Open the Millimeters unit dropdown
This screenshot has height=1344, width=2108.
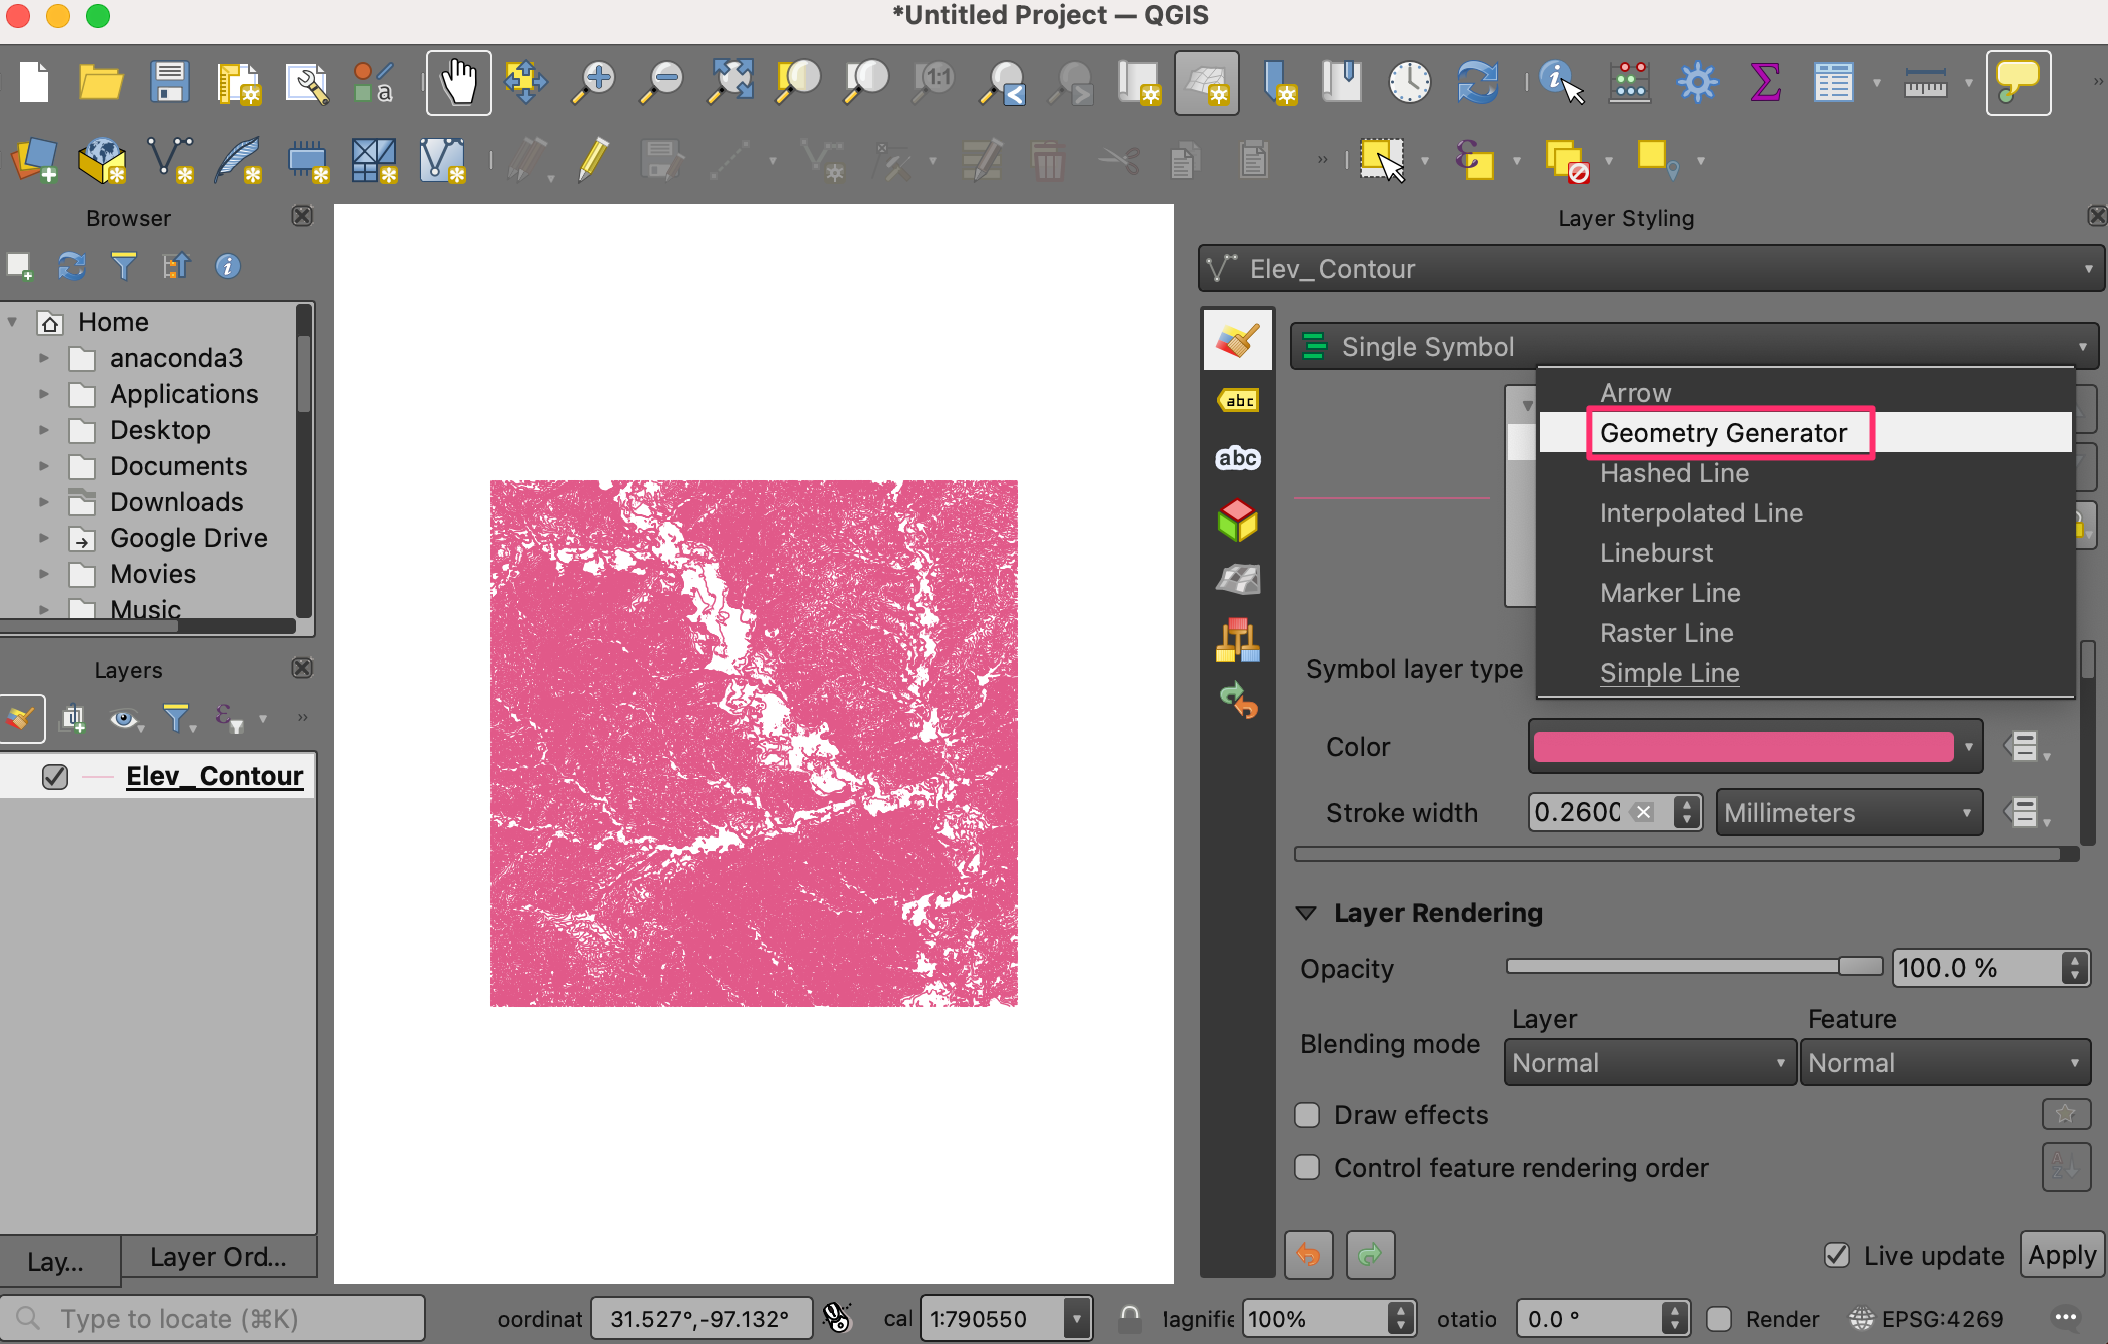(x=1848, y=813)
